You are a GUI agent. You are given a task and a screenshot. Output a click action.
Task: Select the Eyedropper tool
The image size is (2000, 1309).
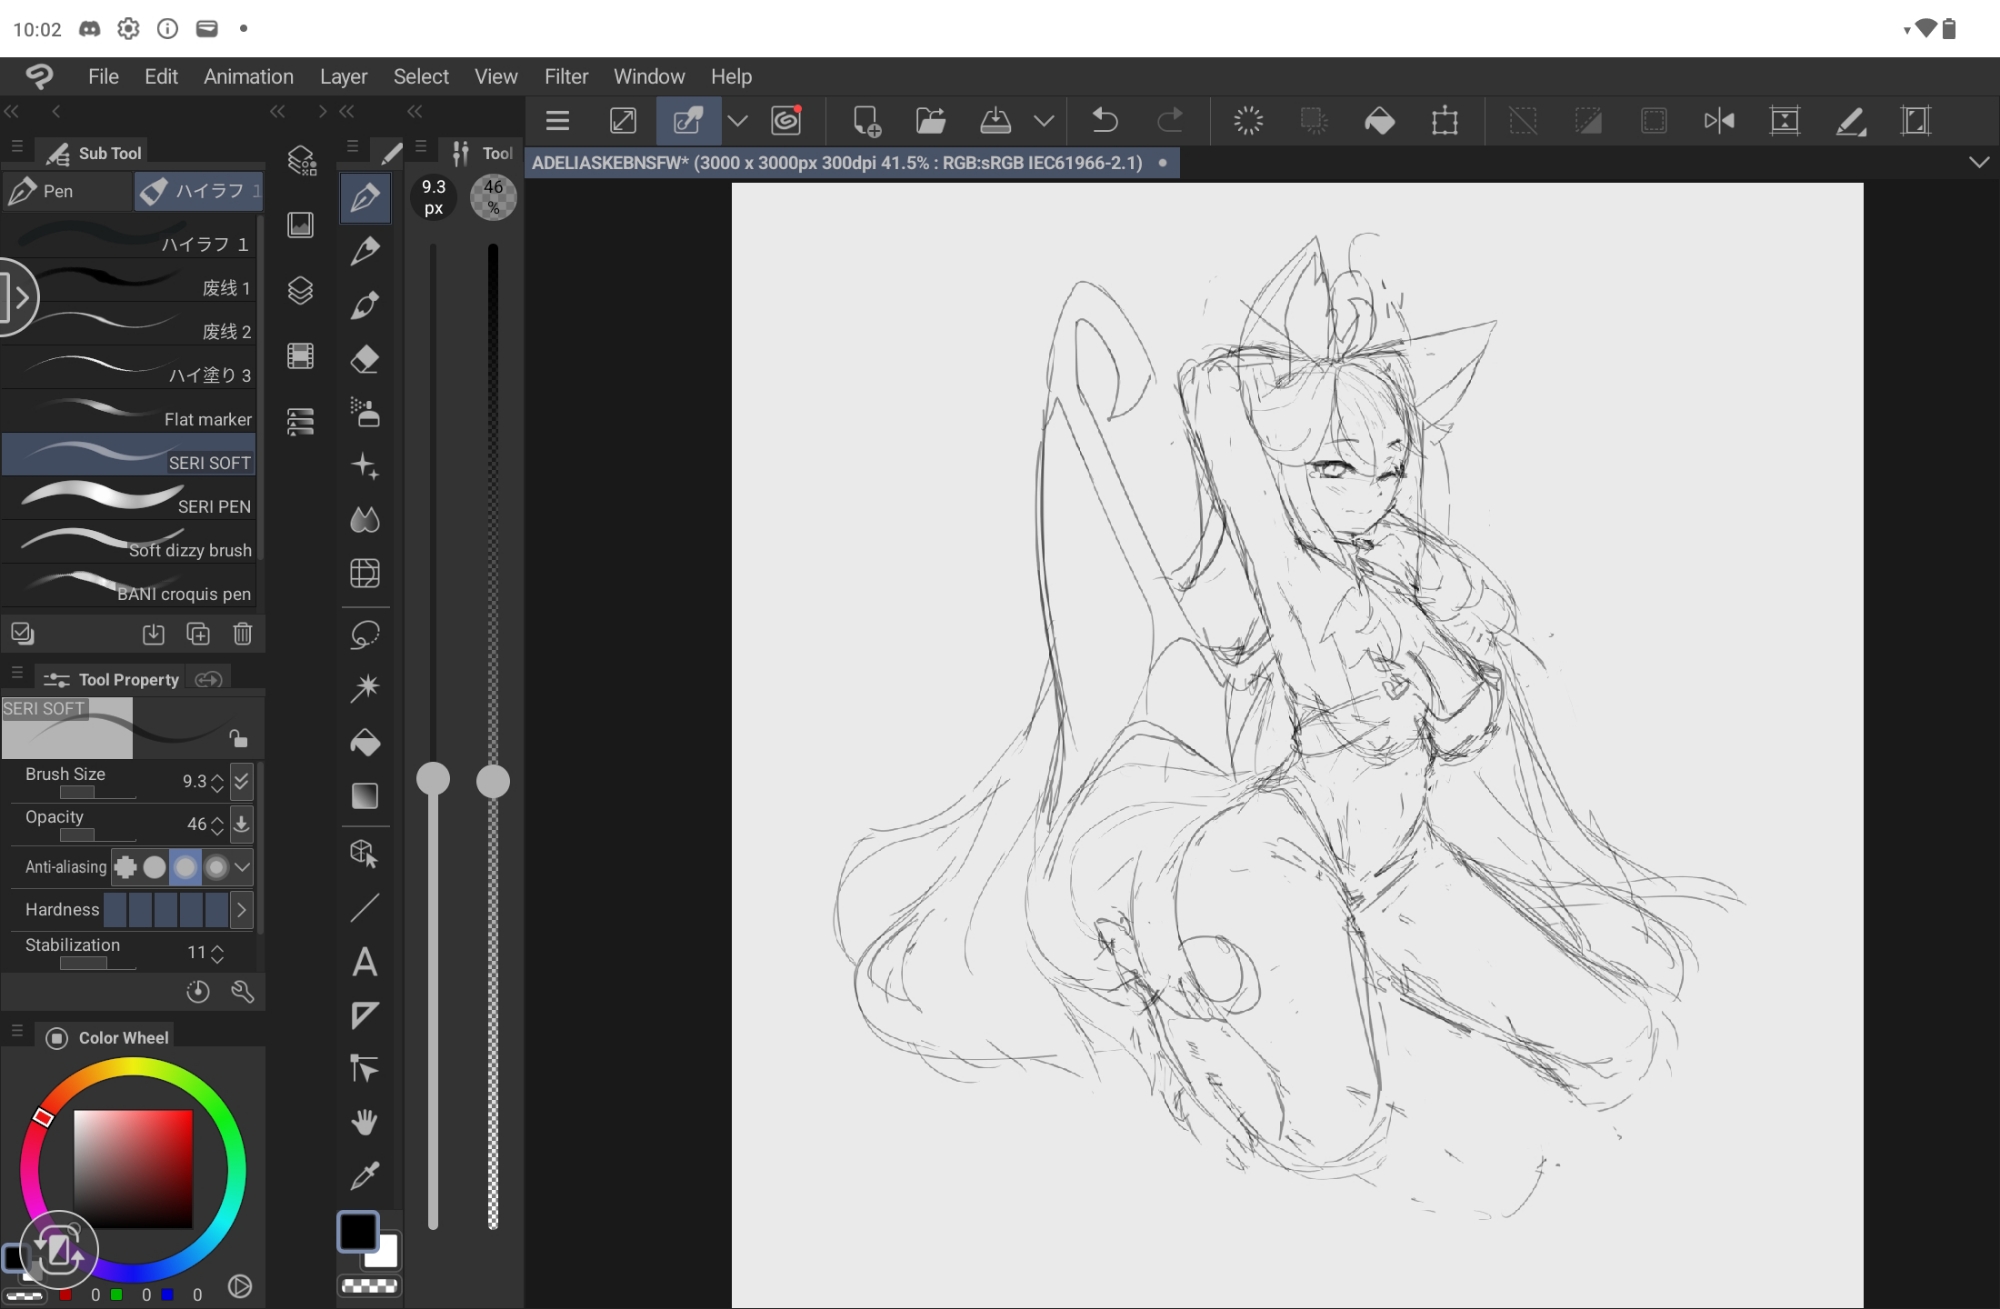point(365,1176)
